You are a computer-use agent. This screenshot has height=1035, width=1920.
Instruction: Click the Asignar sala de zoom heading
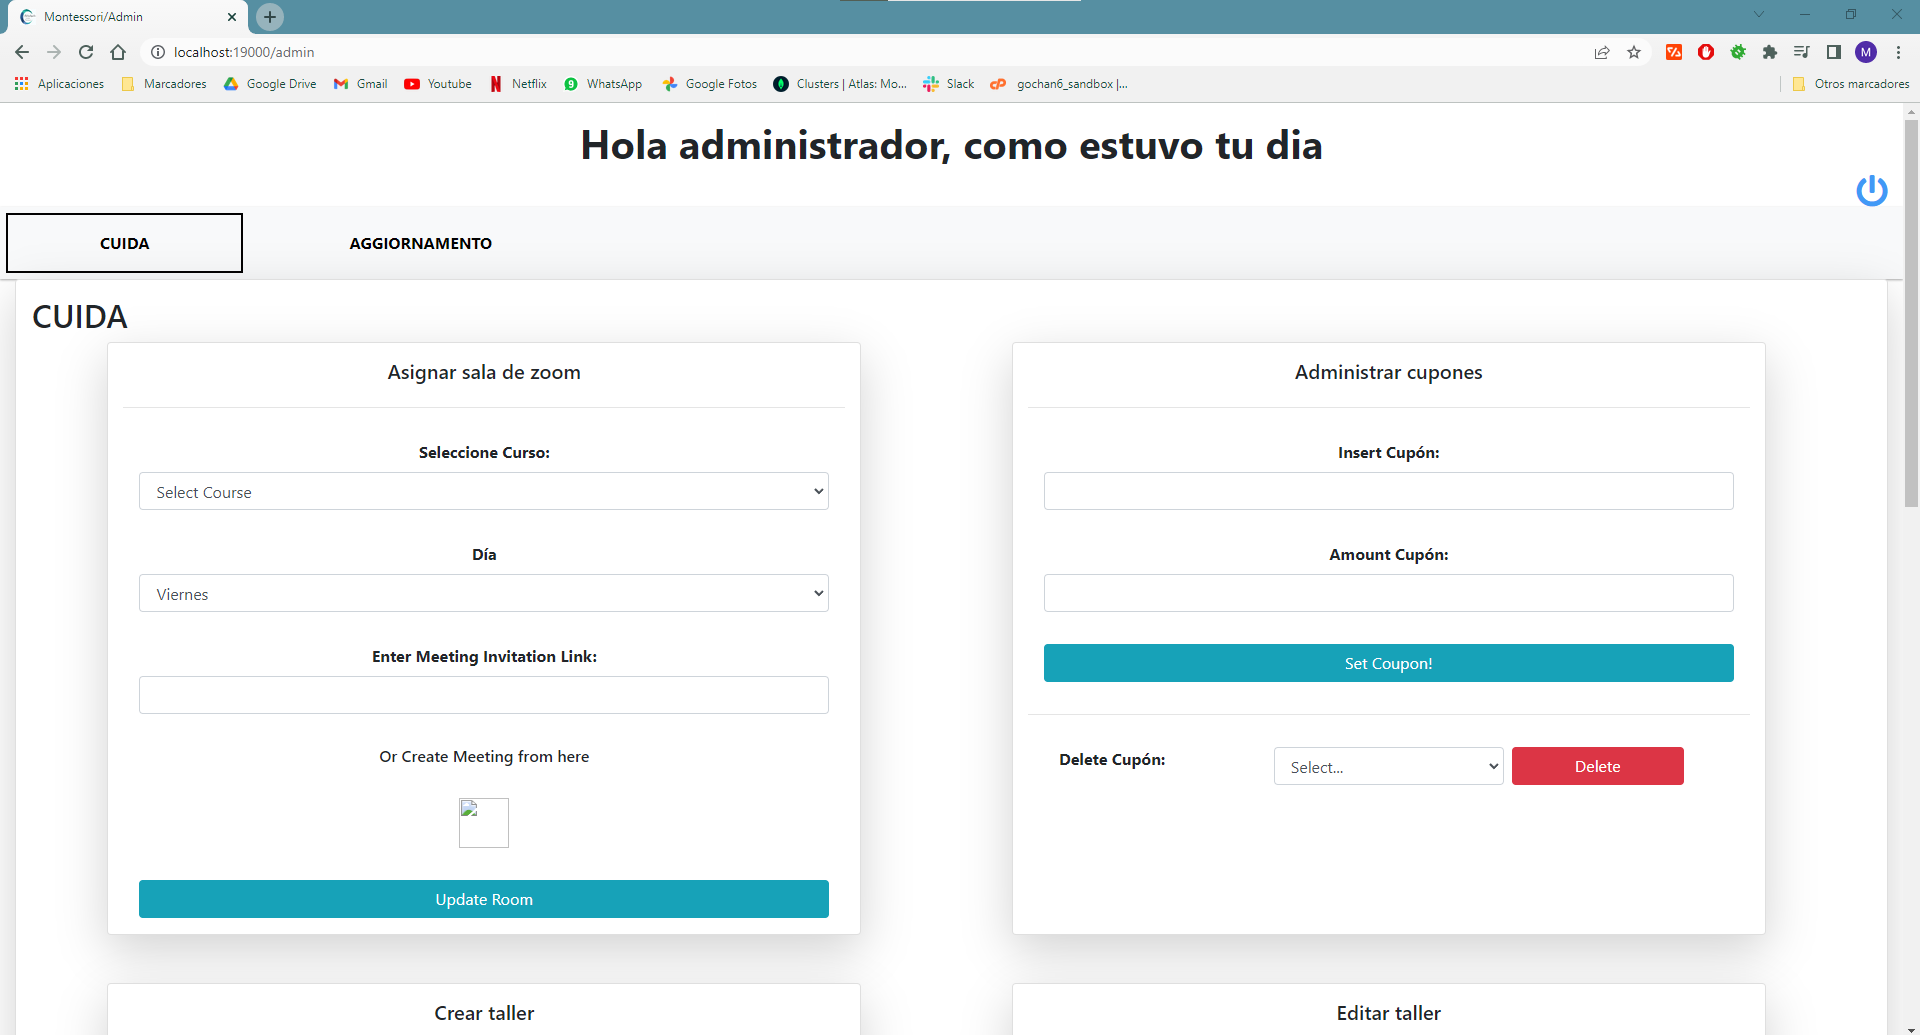click(484, 372)
